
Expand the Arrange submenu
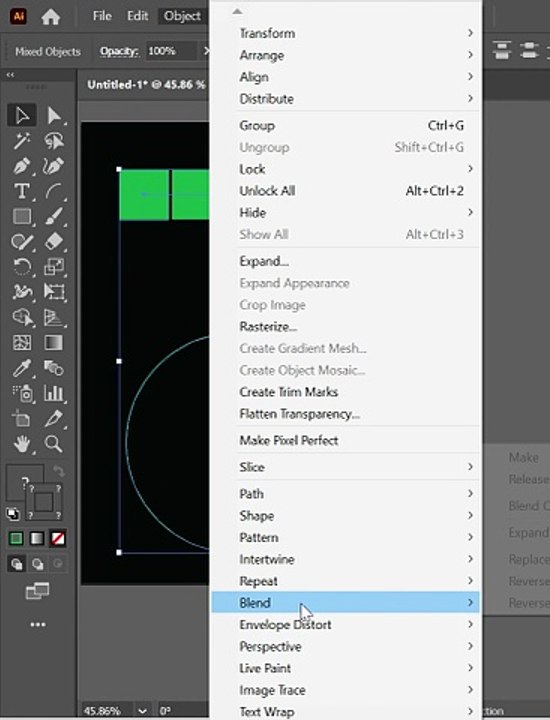tap(345, 55)
